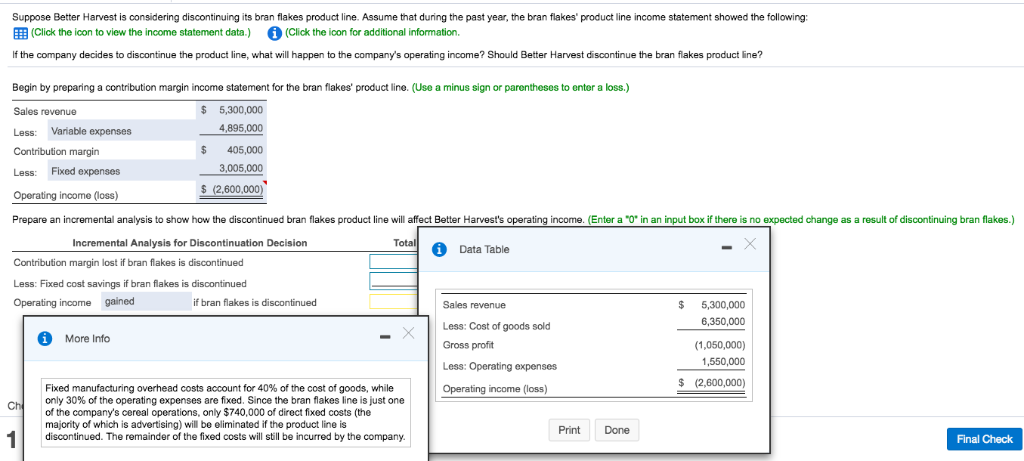Image resolution: width=1024 pixels, height=461 pixels.
Task: Select the Fixed cost savings input box
Action: [x=393, y=281]
